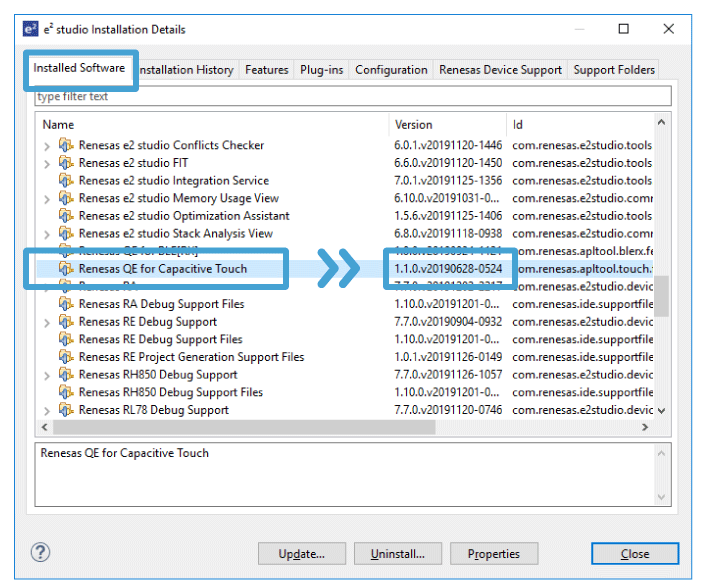The width and height of the screenshot is (714, 586).
Task: Sort list by Name column header
Action: click(x=212, y=125)
